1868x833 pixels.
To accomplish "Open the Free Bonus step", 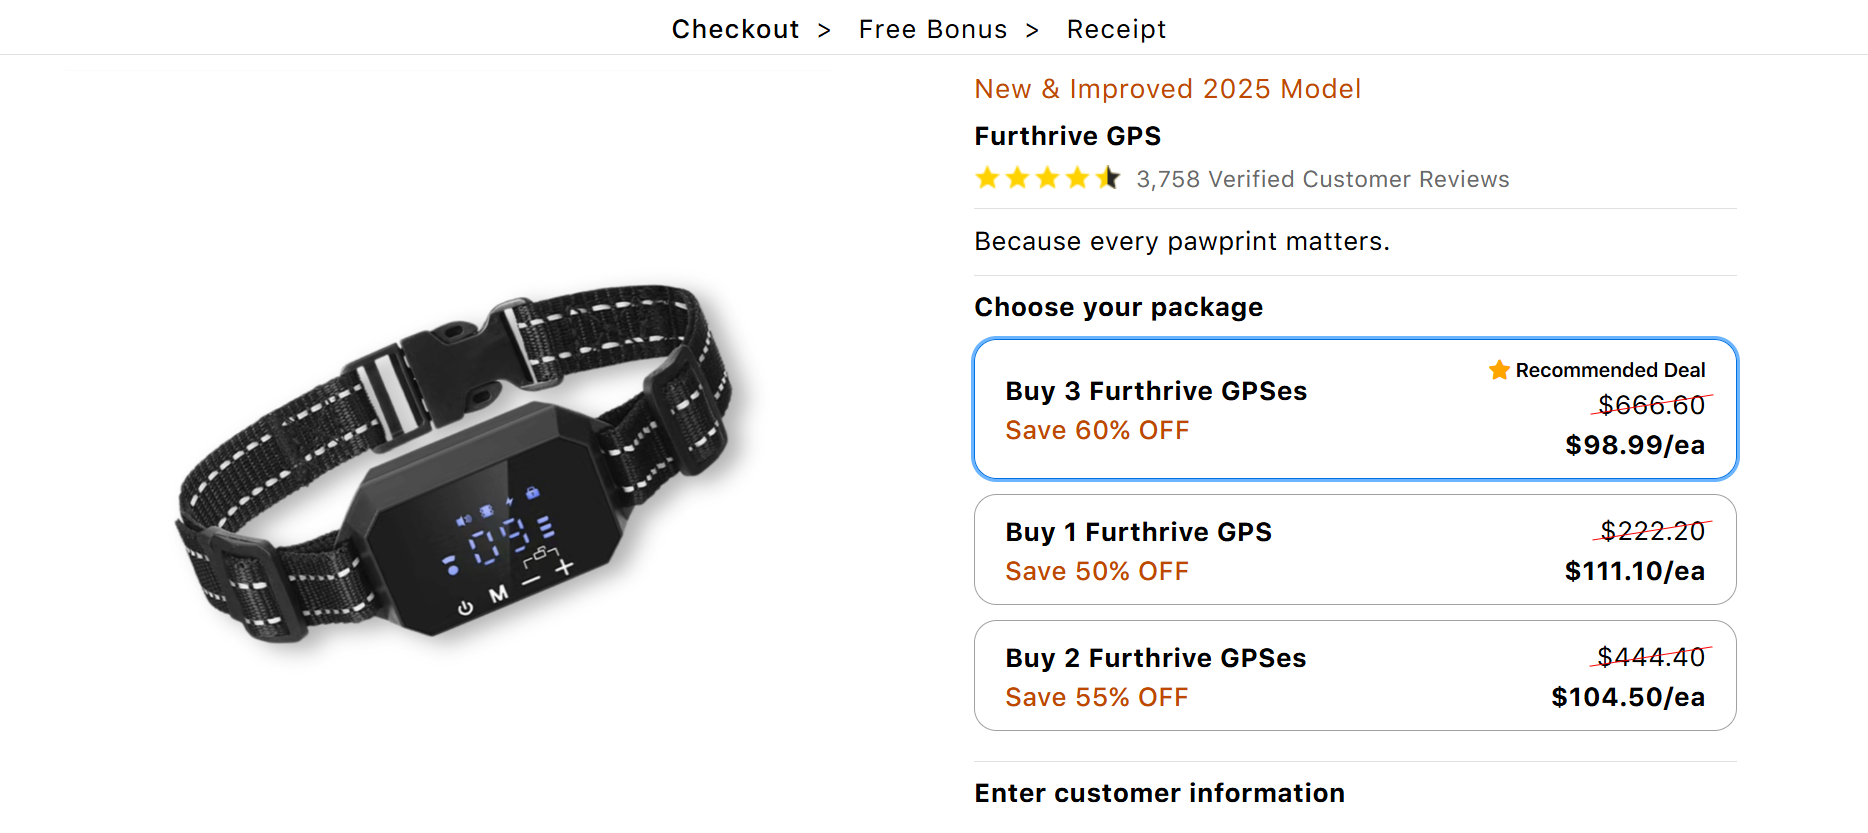I will tap(932, 30).
